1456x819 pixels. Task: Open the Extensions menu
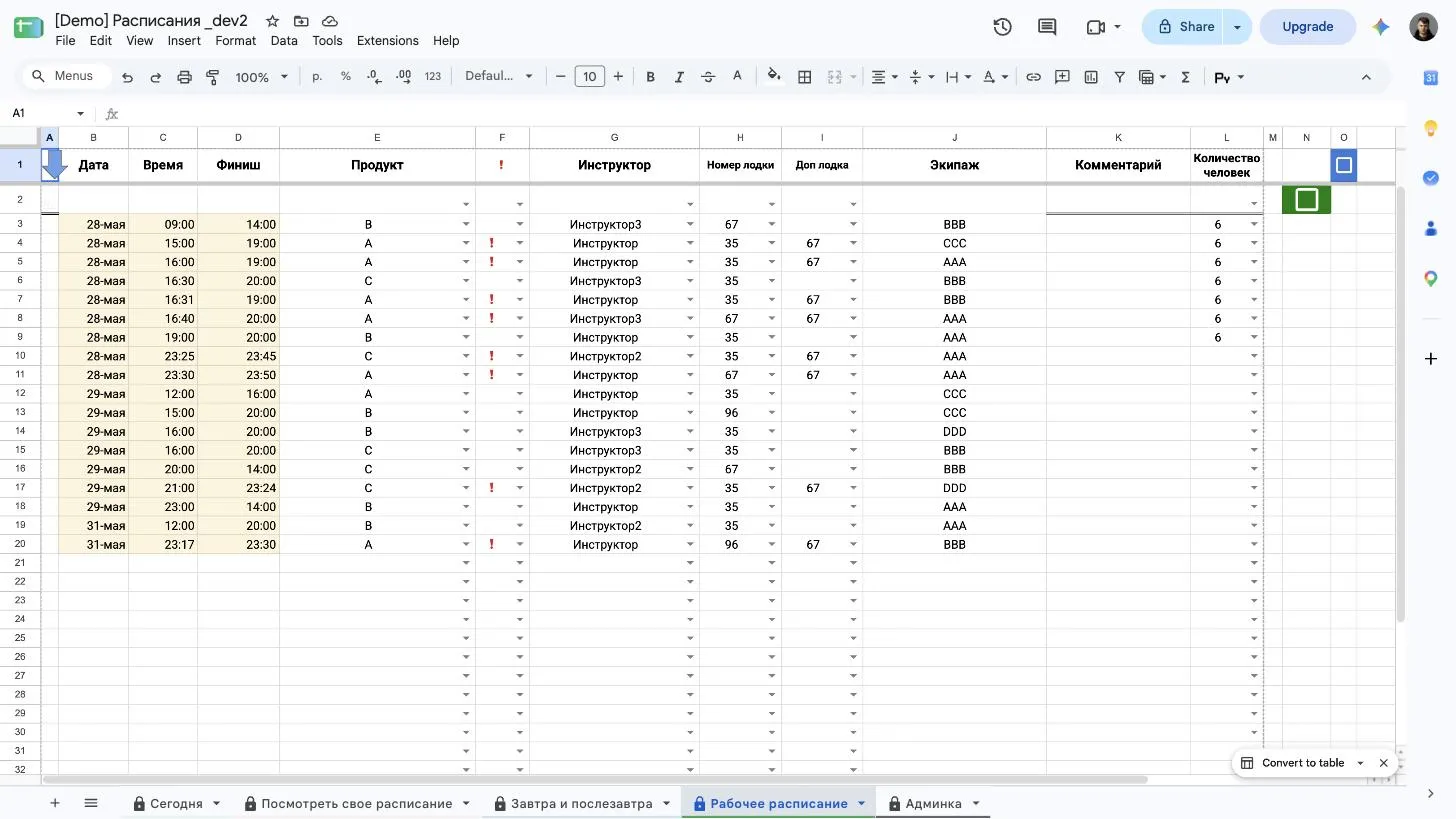pyautogui.click(x=387, y=41)
